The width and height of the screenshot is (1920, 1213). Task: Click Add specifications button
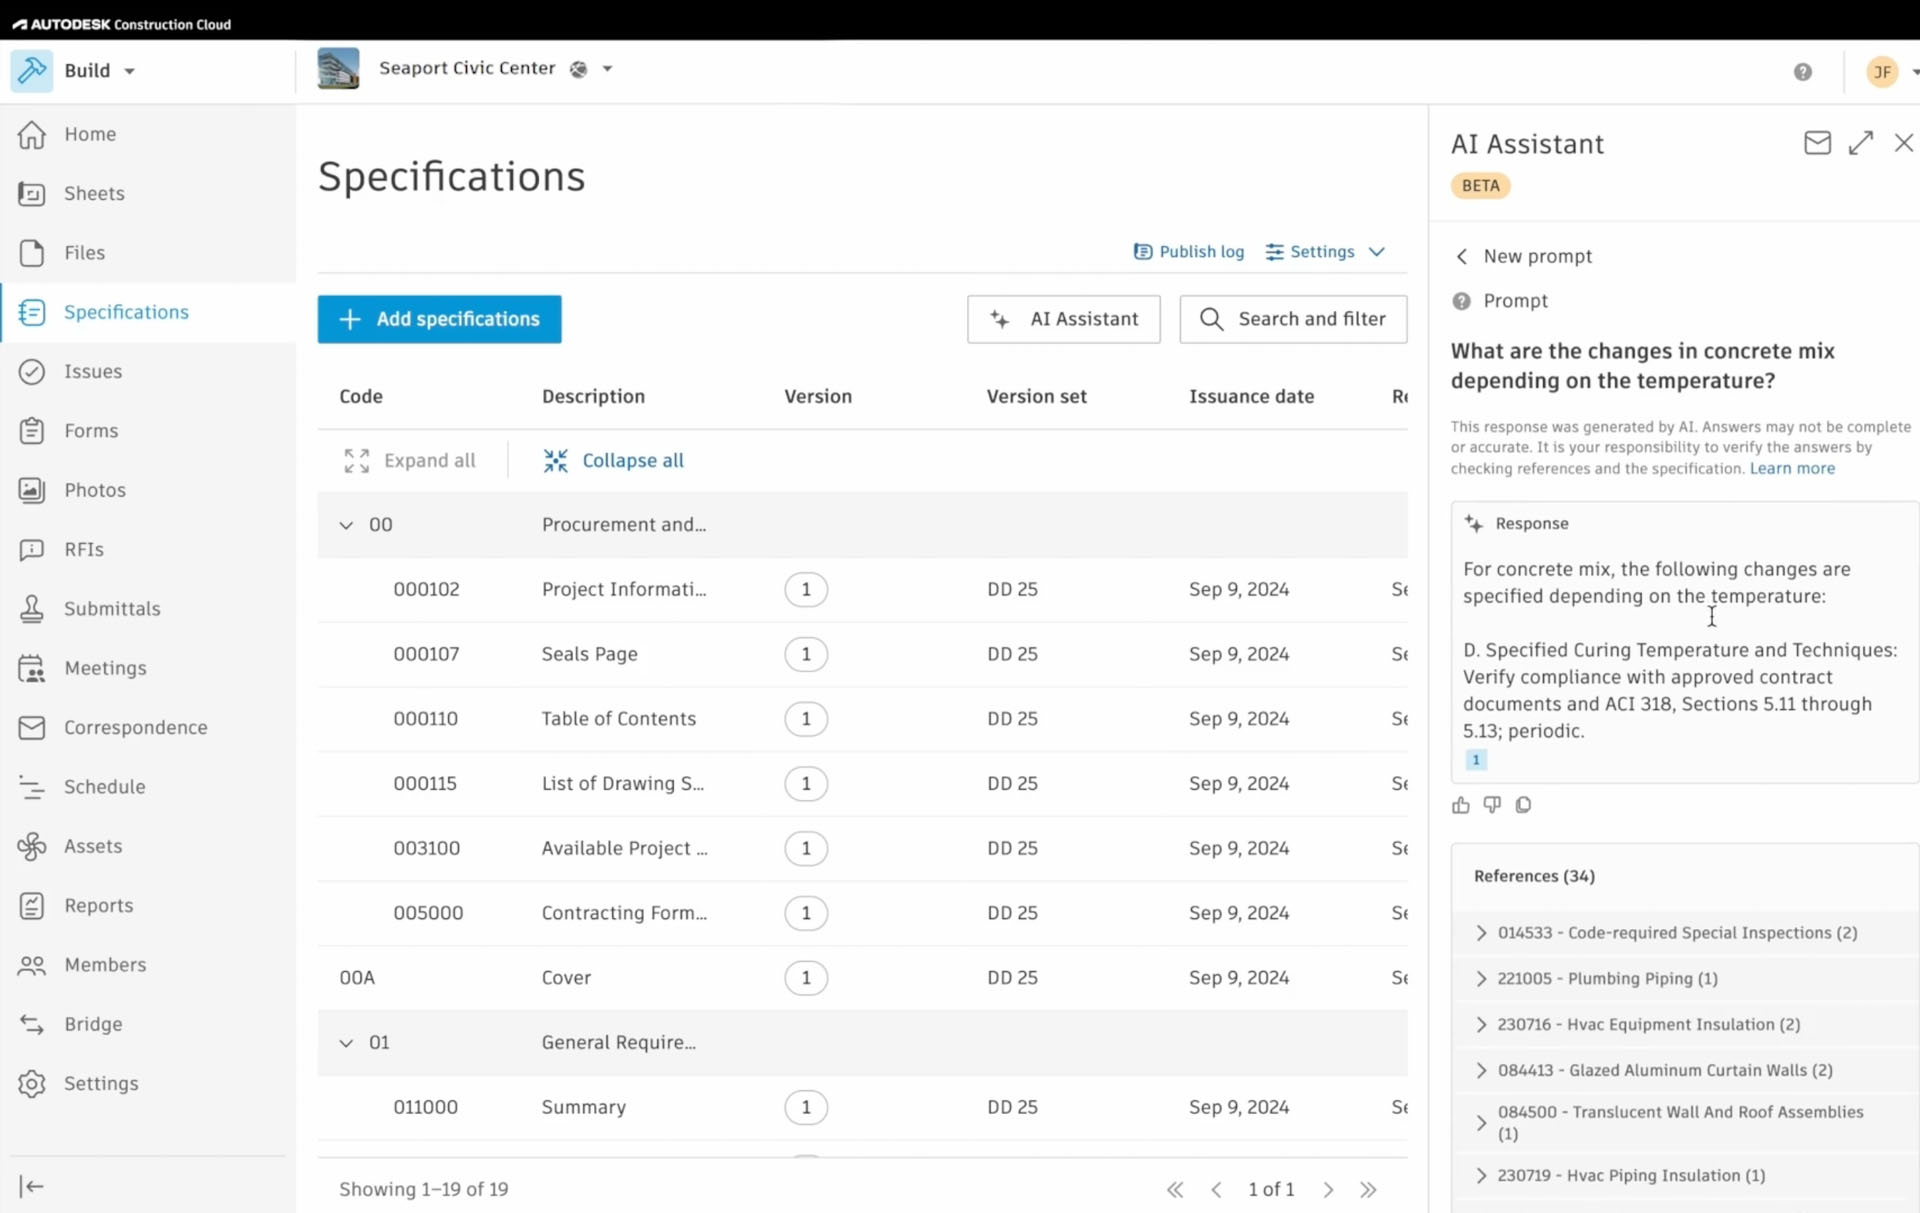click(439, 319)
